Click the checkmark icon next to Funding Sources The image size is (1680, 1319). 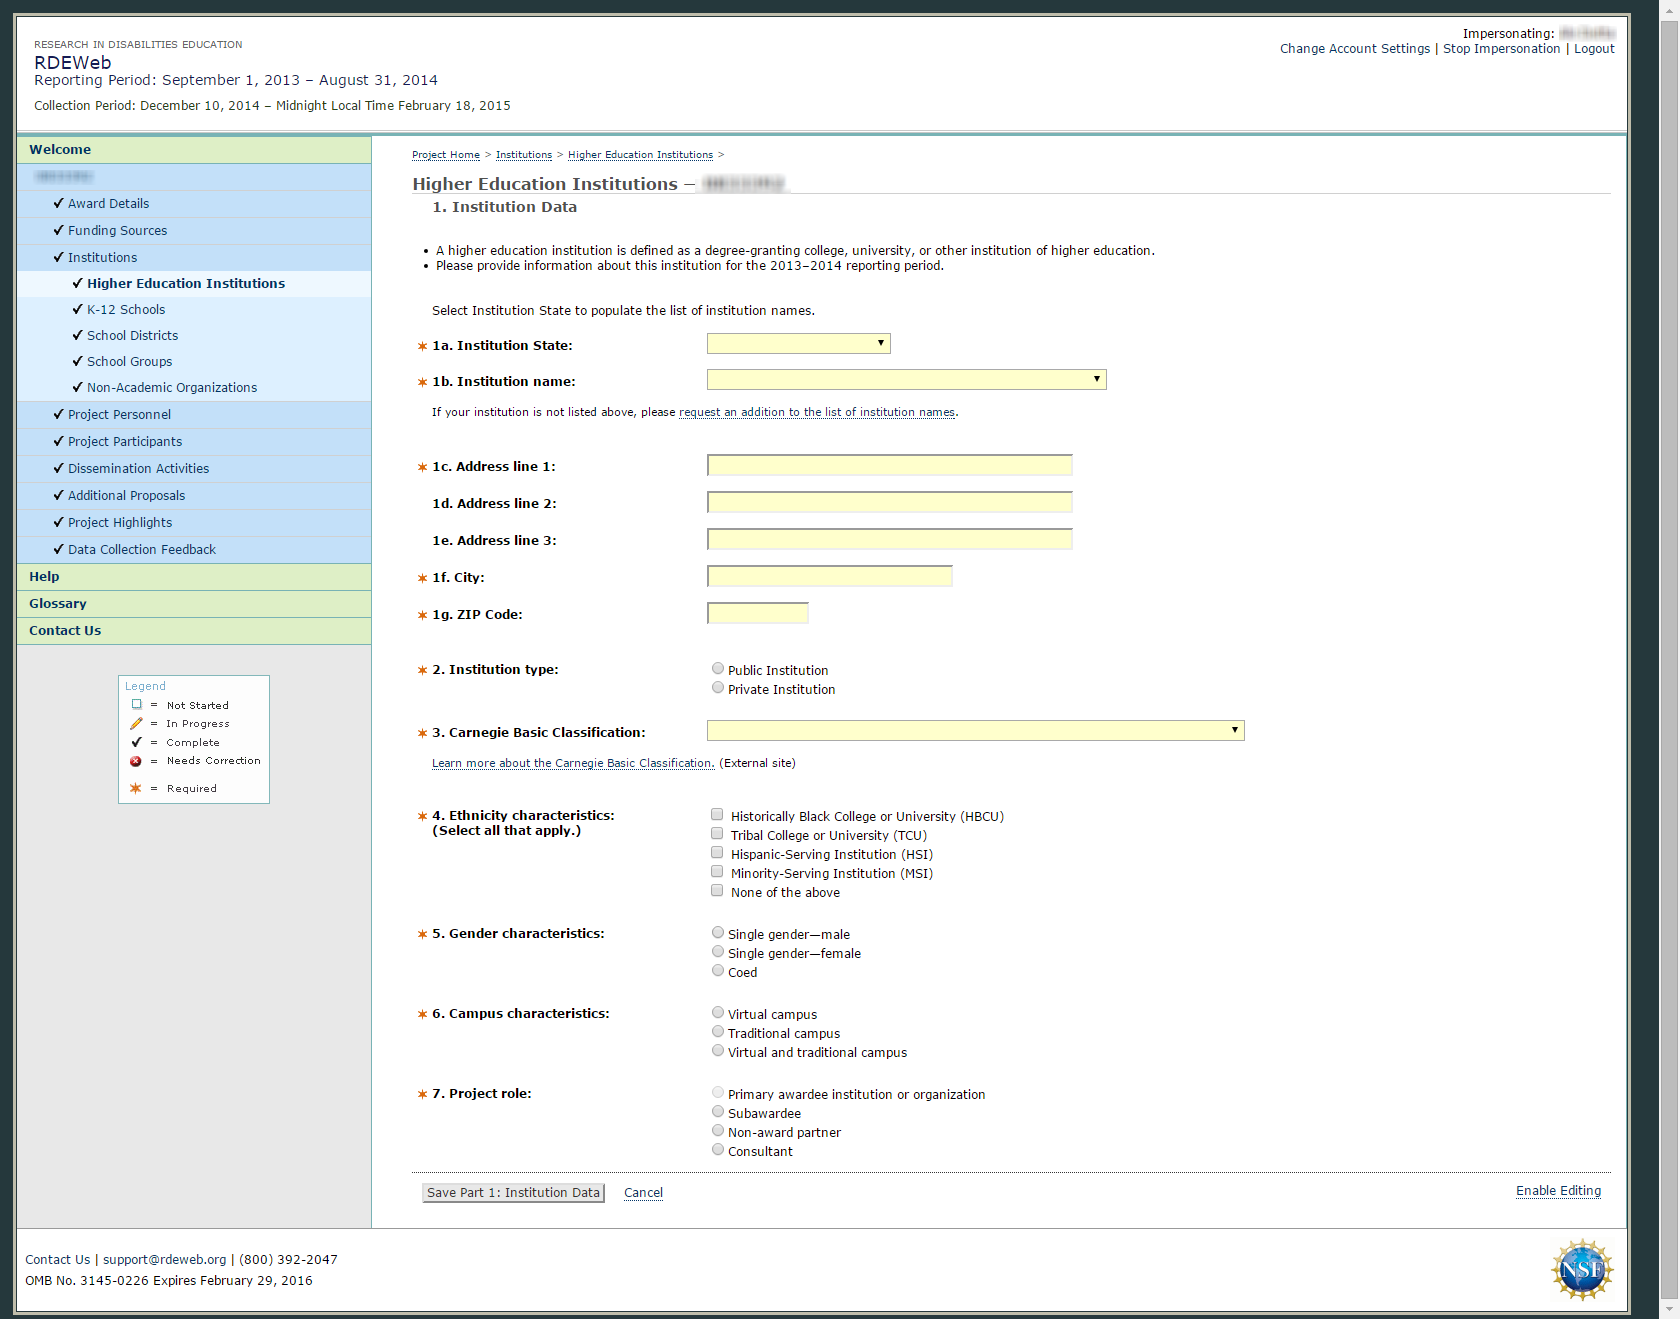(x=58, y=230)
